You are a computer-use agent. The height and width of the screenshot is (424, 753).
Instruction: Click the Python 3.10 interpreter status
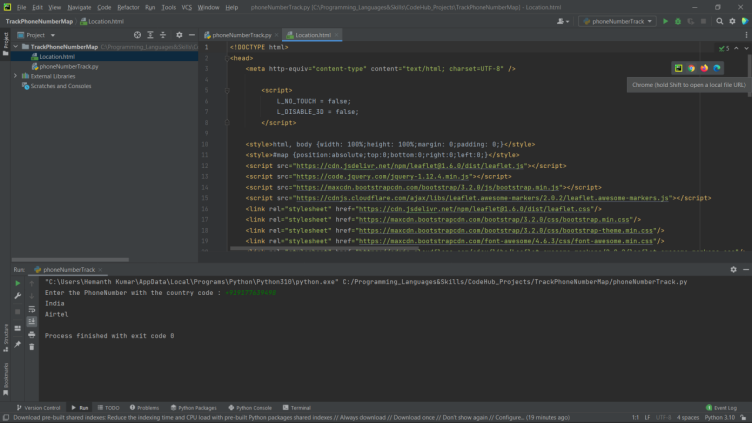tap(719, 418)
